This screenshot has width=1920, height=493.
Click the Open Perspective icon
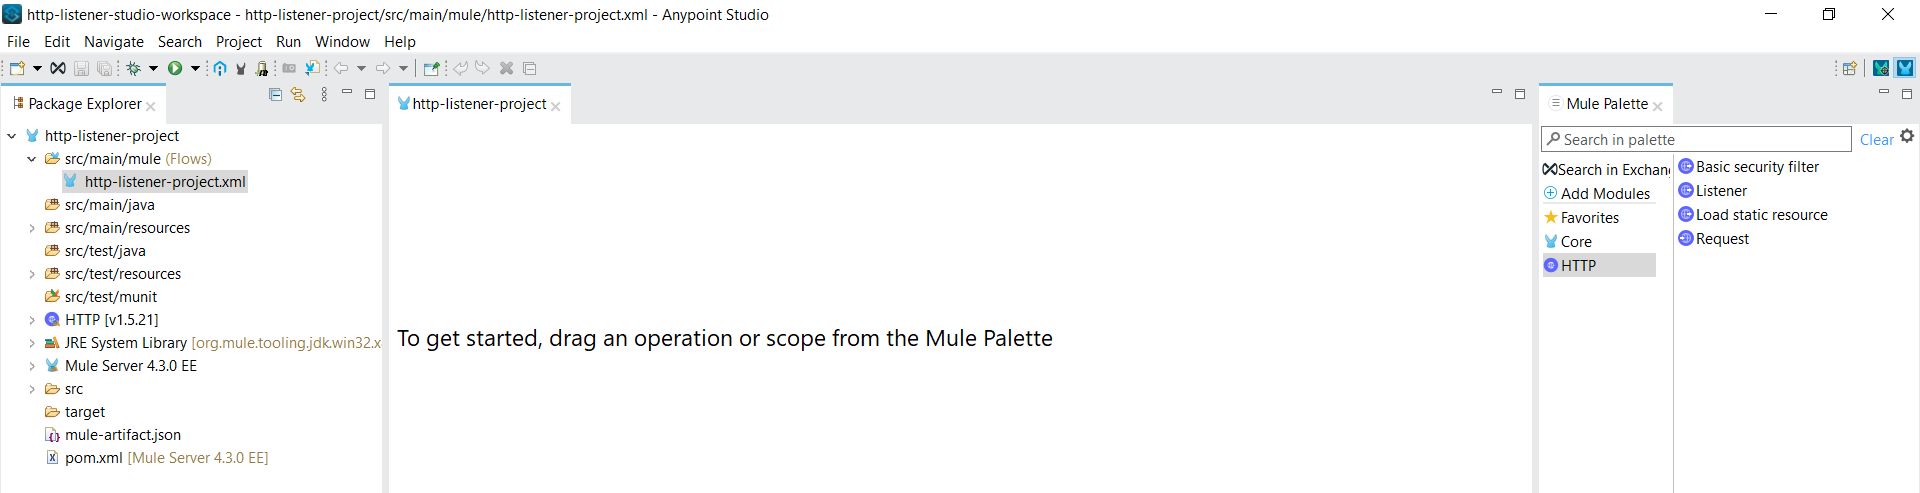click(x=1849, y=68)
